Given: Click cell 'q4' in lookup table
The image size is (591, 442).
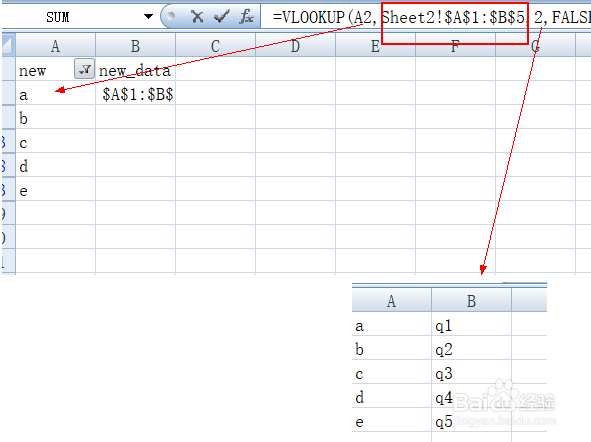Looking at the screenshot, I should point(471,397).
